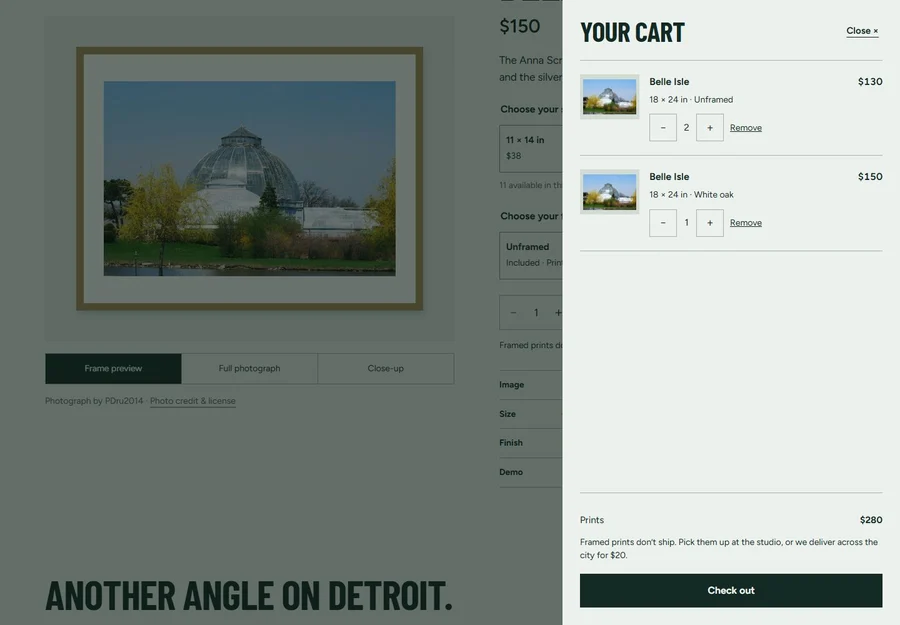The width and height of the screenshot is (900, 625).
Task: Choose the Unframed frame option
Action: (531, 255)
